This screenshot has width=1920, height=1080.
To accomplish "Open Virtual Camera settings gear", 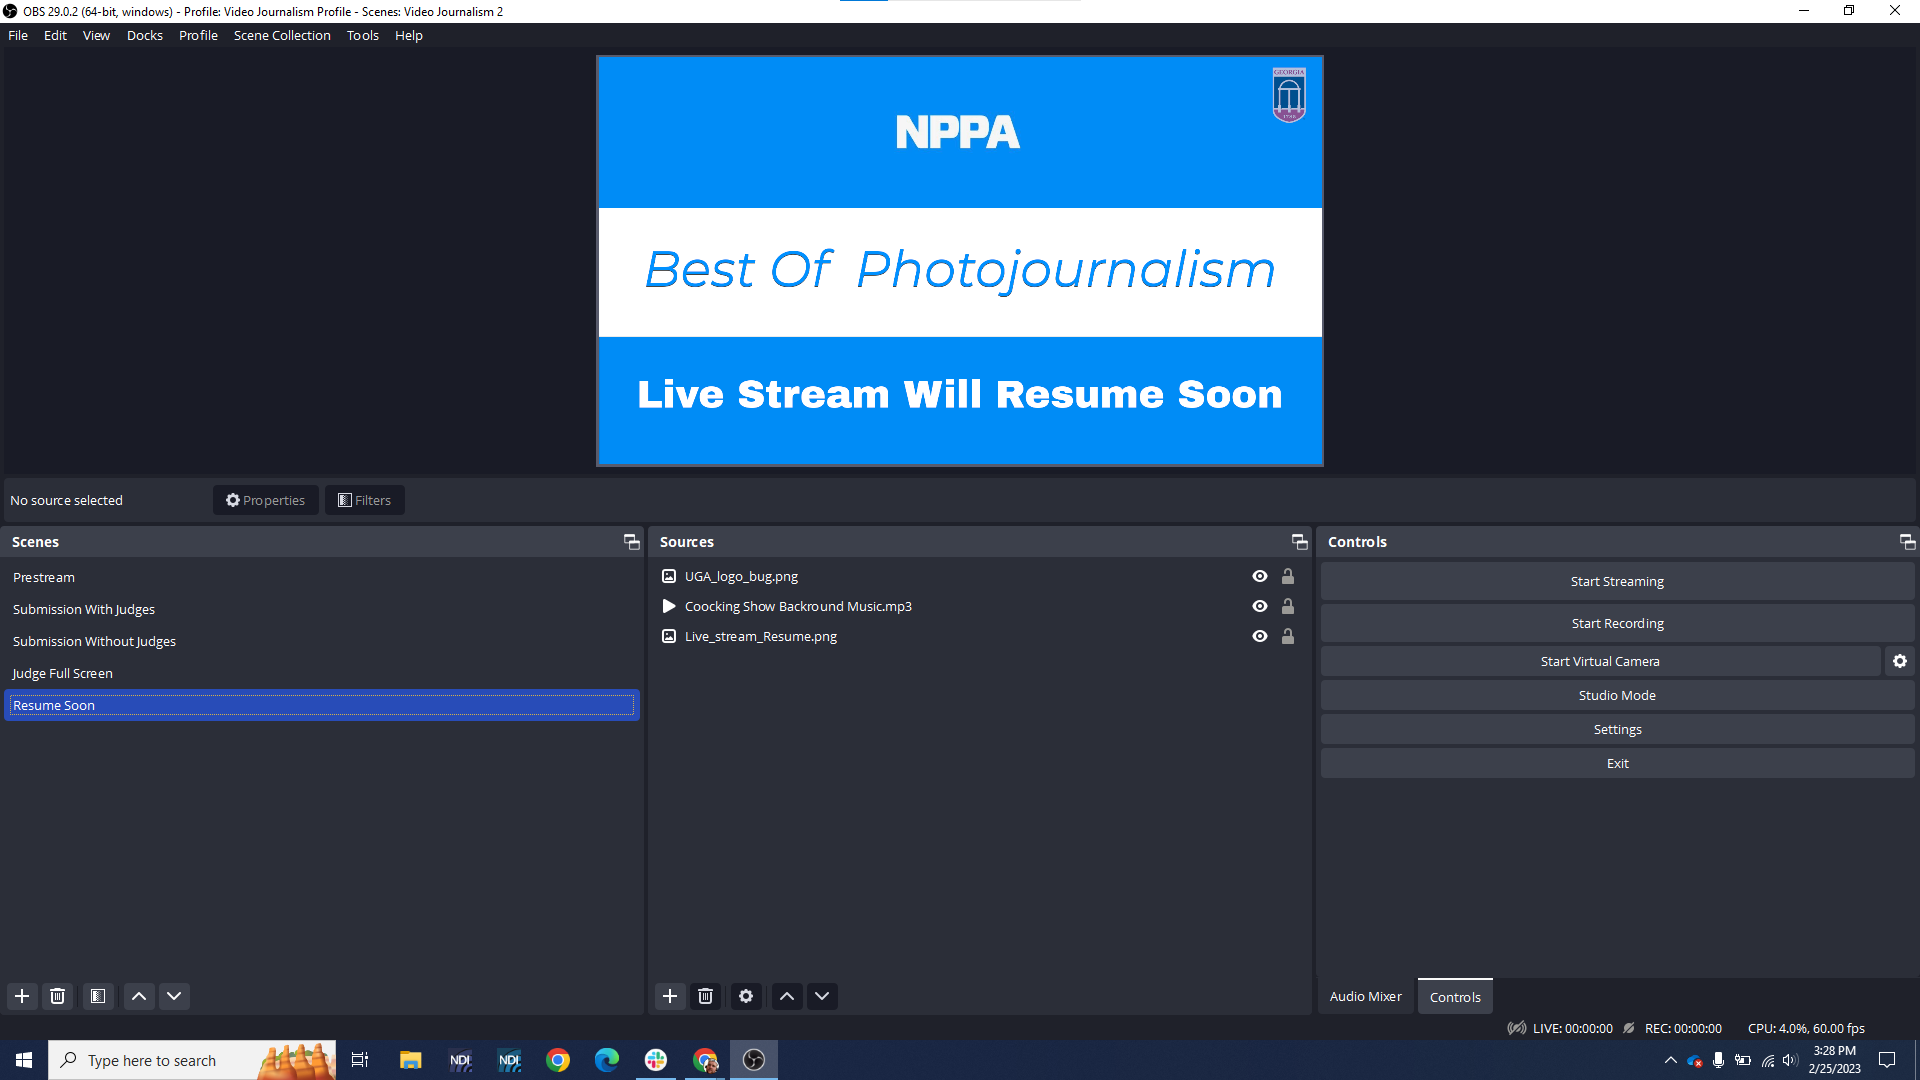I will (1900, 661).
